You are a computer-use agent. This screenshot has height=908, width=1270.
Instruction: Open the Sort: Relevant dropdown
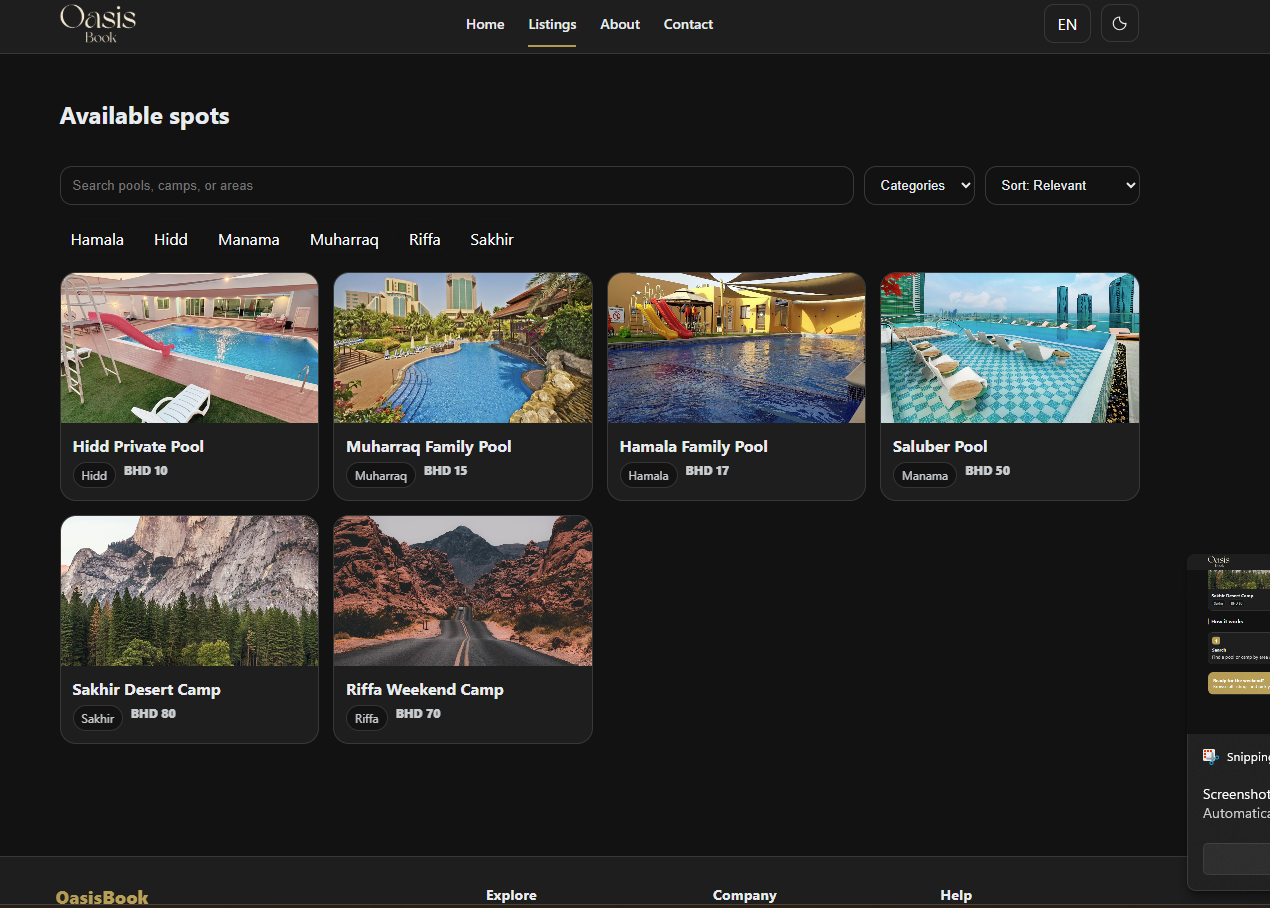[1062, 185]
